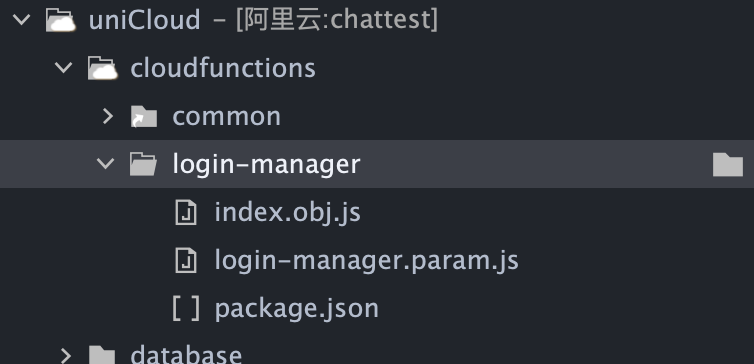Collapse the cloudfunctions folder chevron

[x=63, y=67]
